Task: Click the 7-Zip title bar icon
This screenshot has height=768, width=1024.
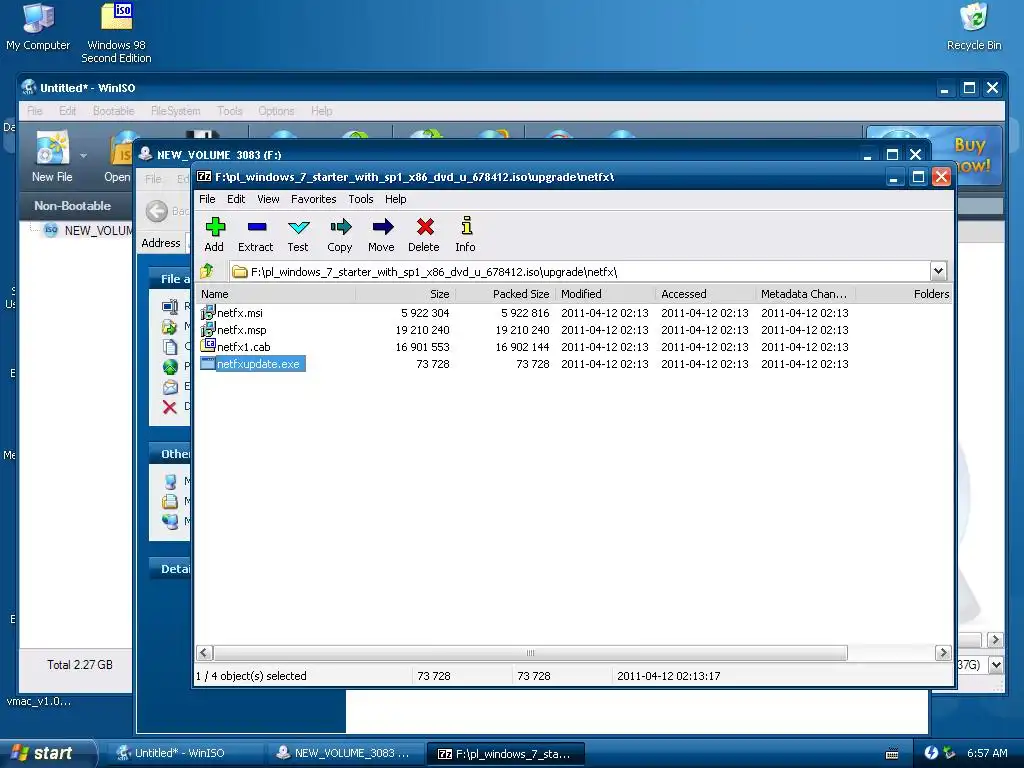Action: click(x=204, y=176)
